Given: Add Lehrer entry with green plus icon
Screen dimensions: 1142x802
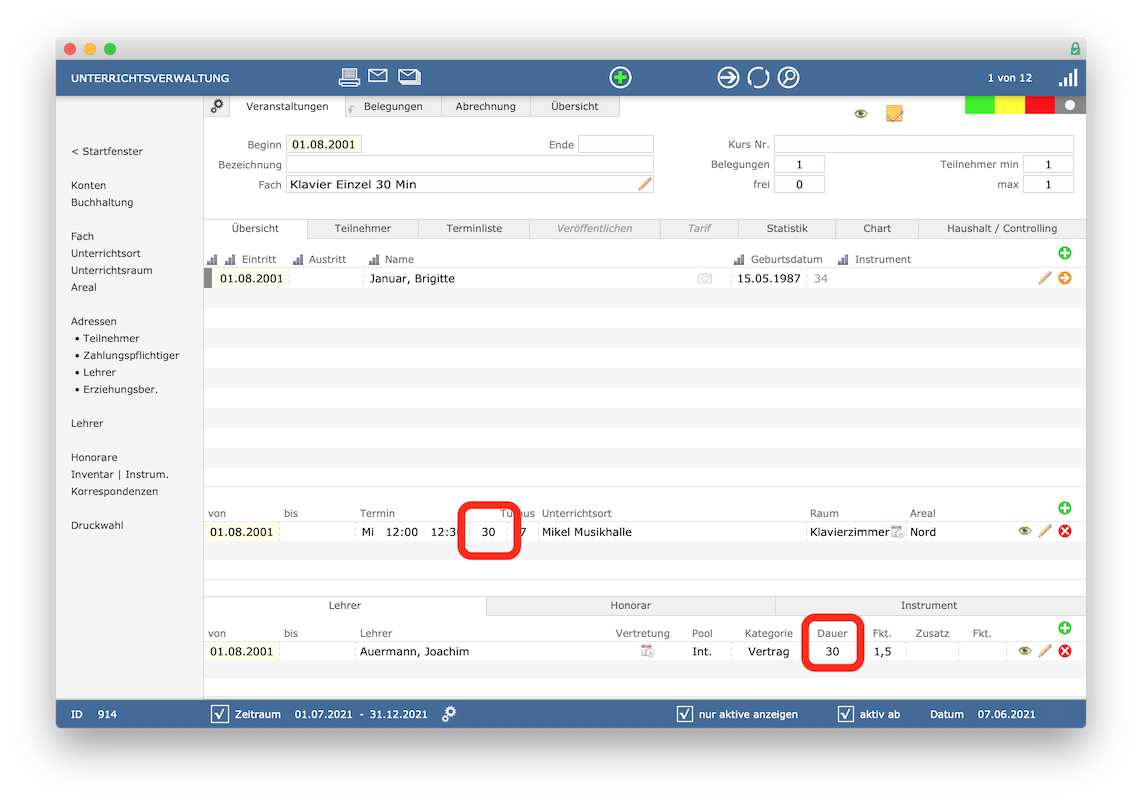Looking at the screenshot, I should click(1065, 628).
